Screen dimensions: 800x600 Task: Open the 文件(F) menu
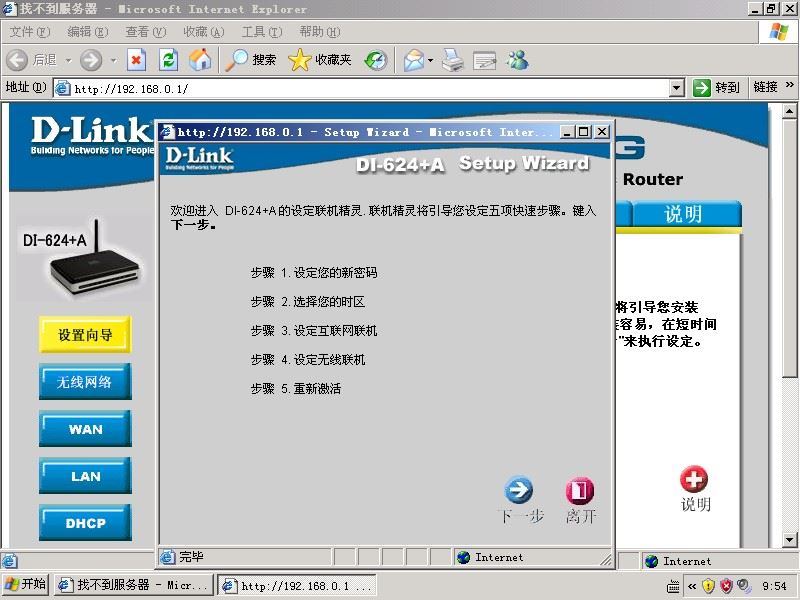[x=30, y=32]
